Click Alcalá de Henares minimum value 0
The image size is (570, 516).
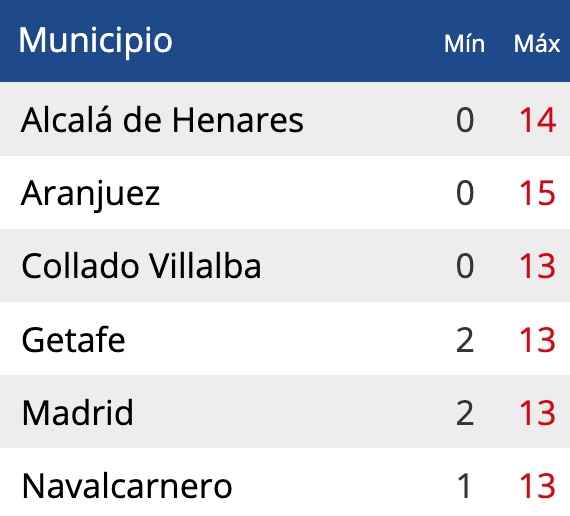pos(465,120)
